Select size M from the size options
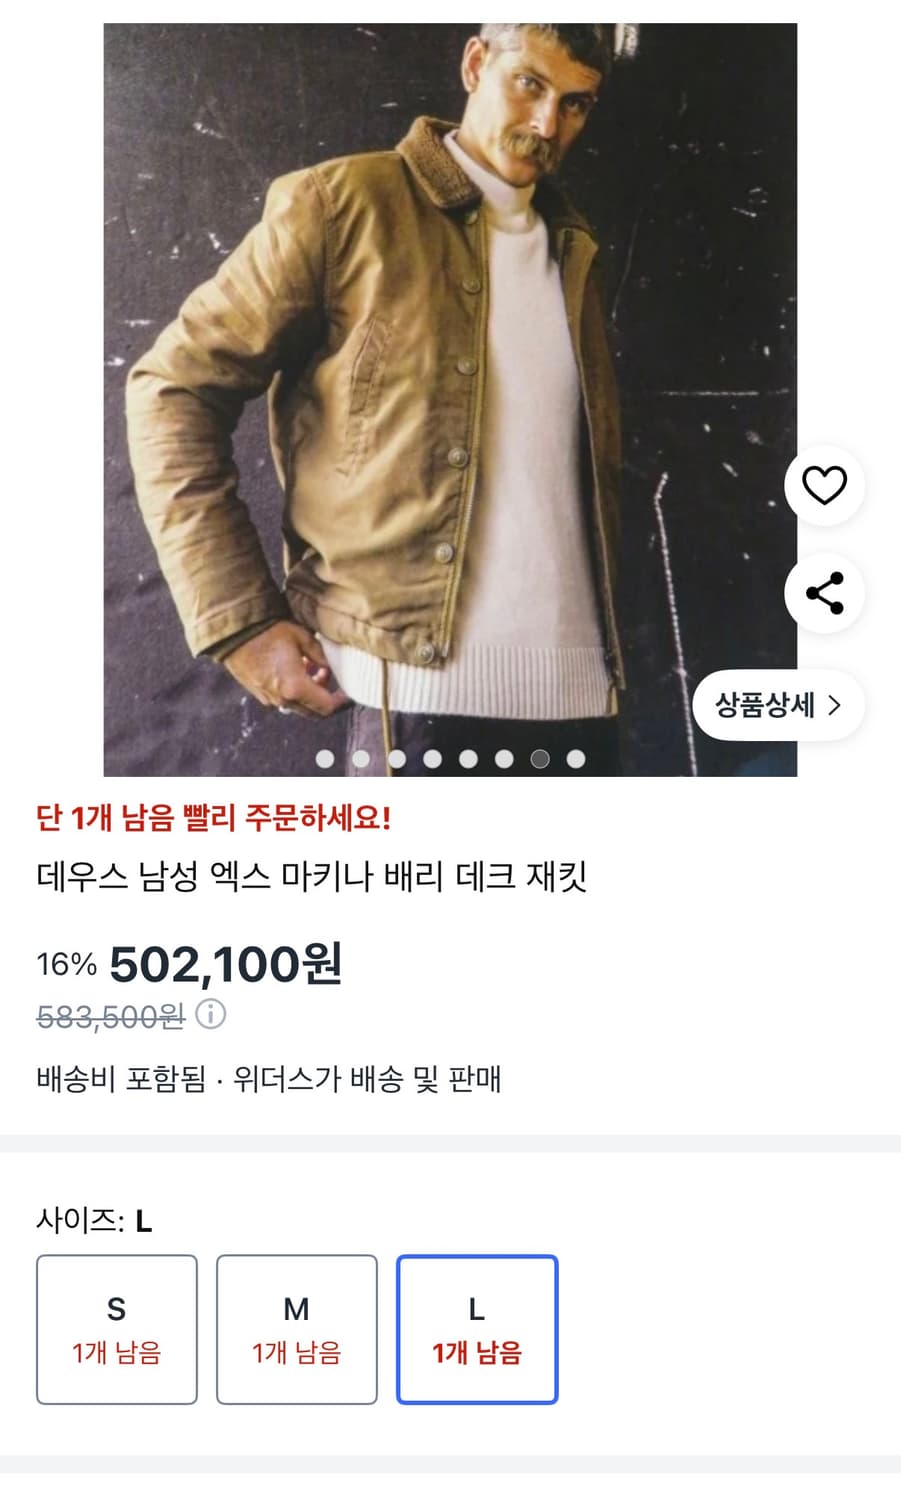The image size is (901, 1500). (x=296, y=1329)
